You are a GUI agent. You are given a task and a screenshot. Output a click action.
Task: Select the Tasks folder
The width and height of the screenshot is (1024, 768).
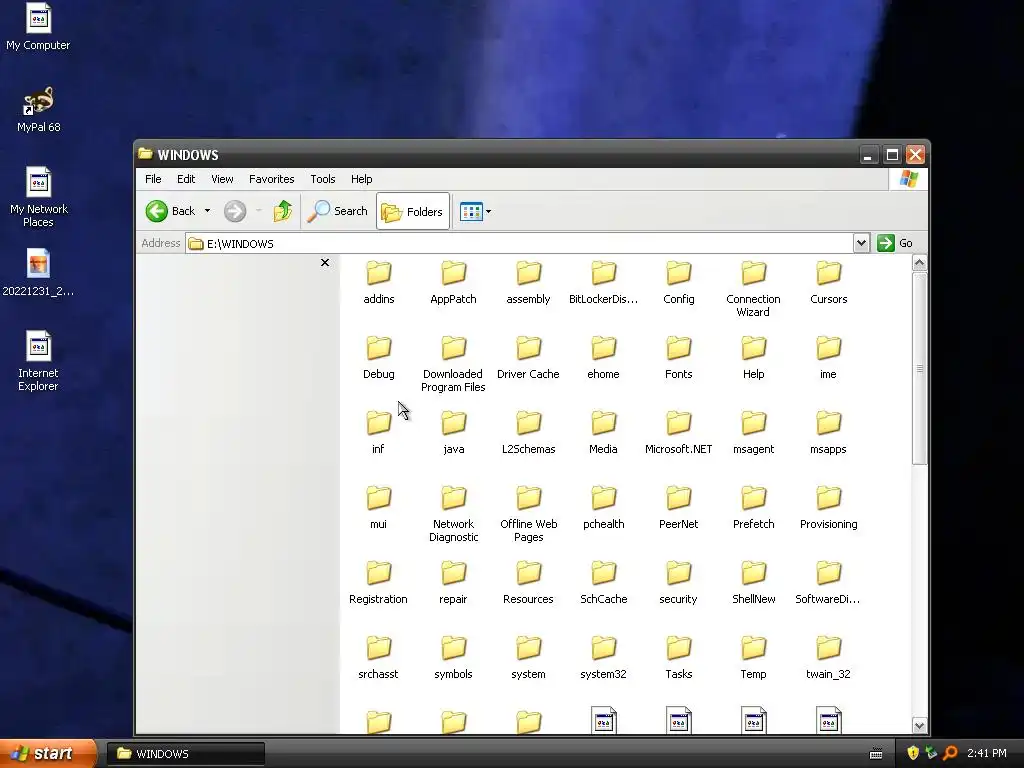pyautogui.click(x=679, y=658)
